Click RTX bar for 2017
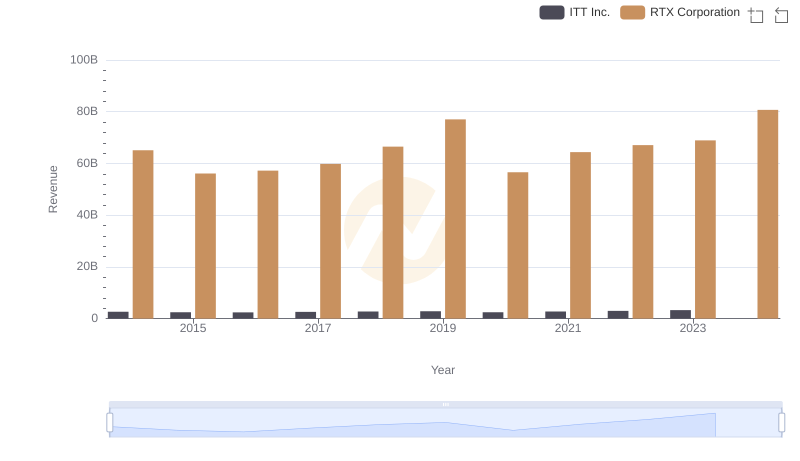800x461 pixels. pos(330,241)
